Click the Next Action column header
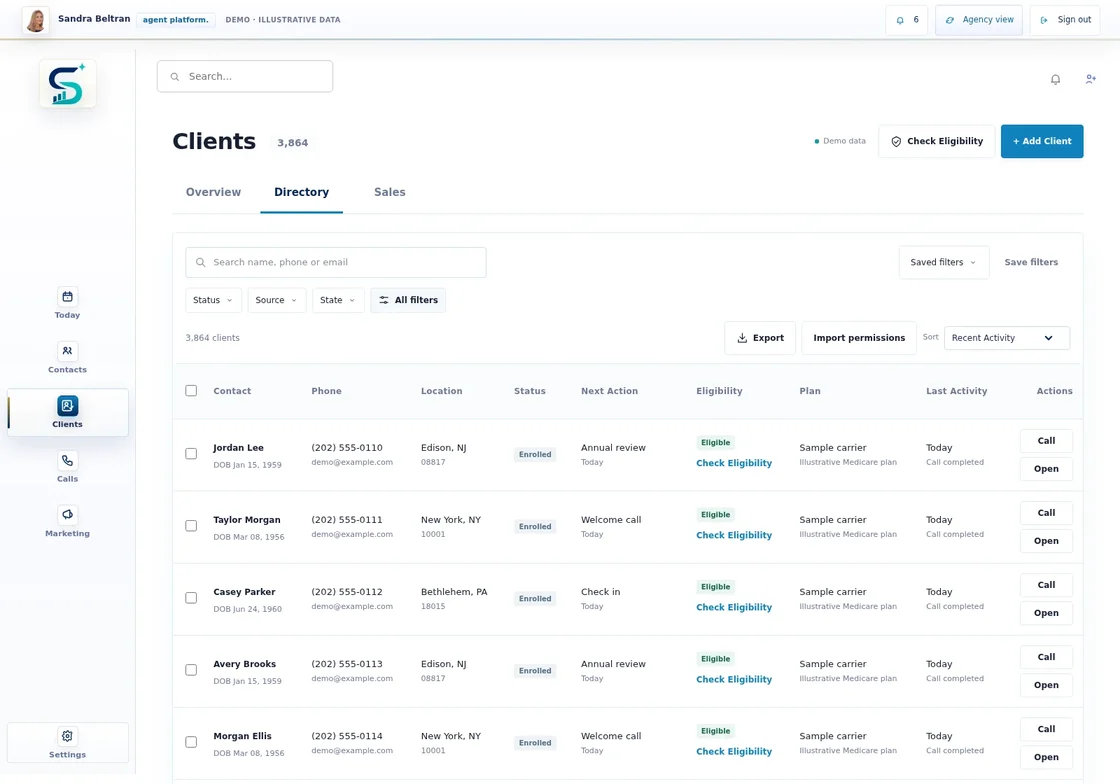The height and width of the screenshot is (784, 1120). (609, 391)
